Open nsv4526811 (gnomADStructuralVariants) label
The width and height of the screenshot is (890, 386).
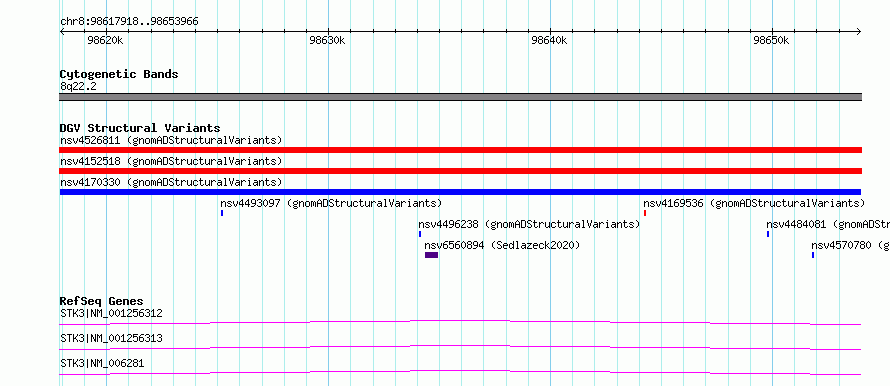point(171,140)
